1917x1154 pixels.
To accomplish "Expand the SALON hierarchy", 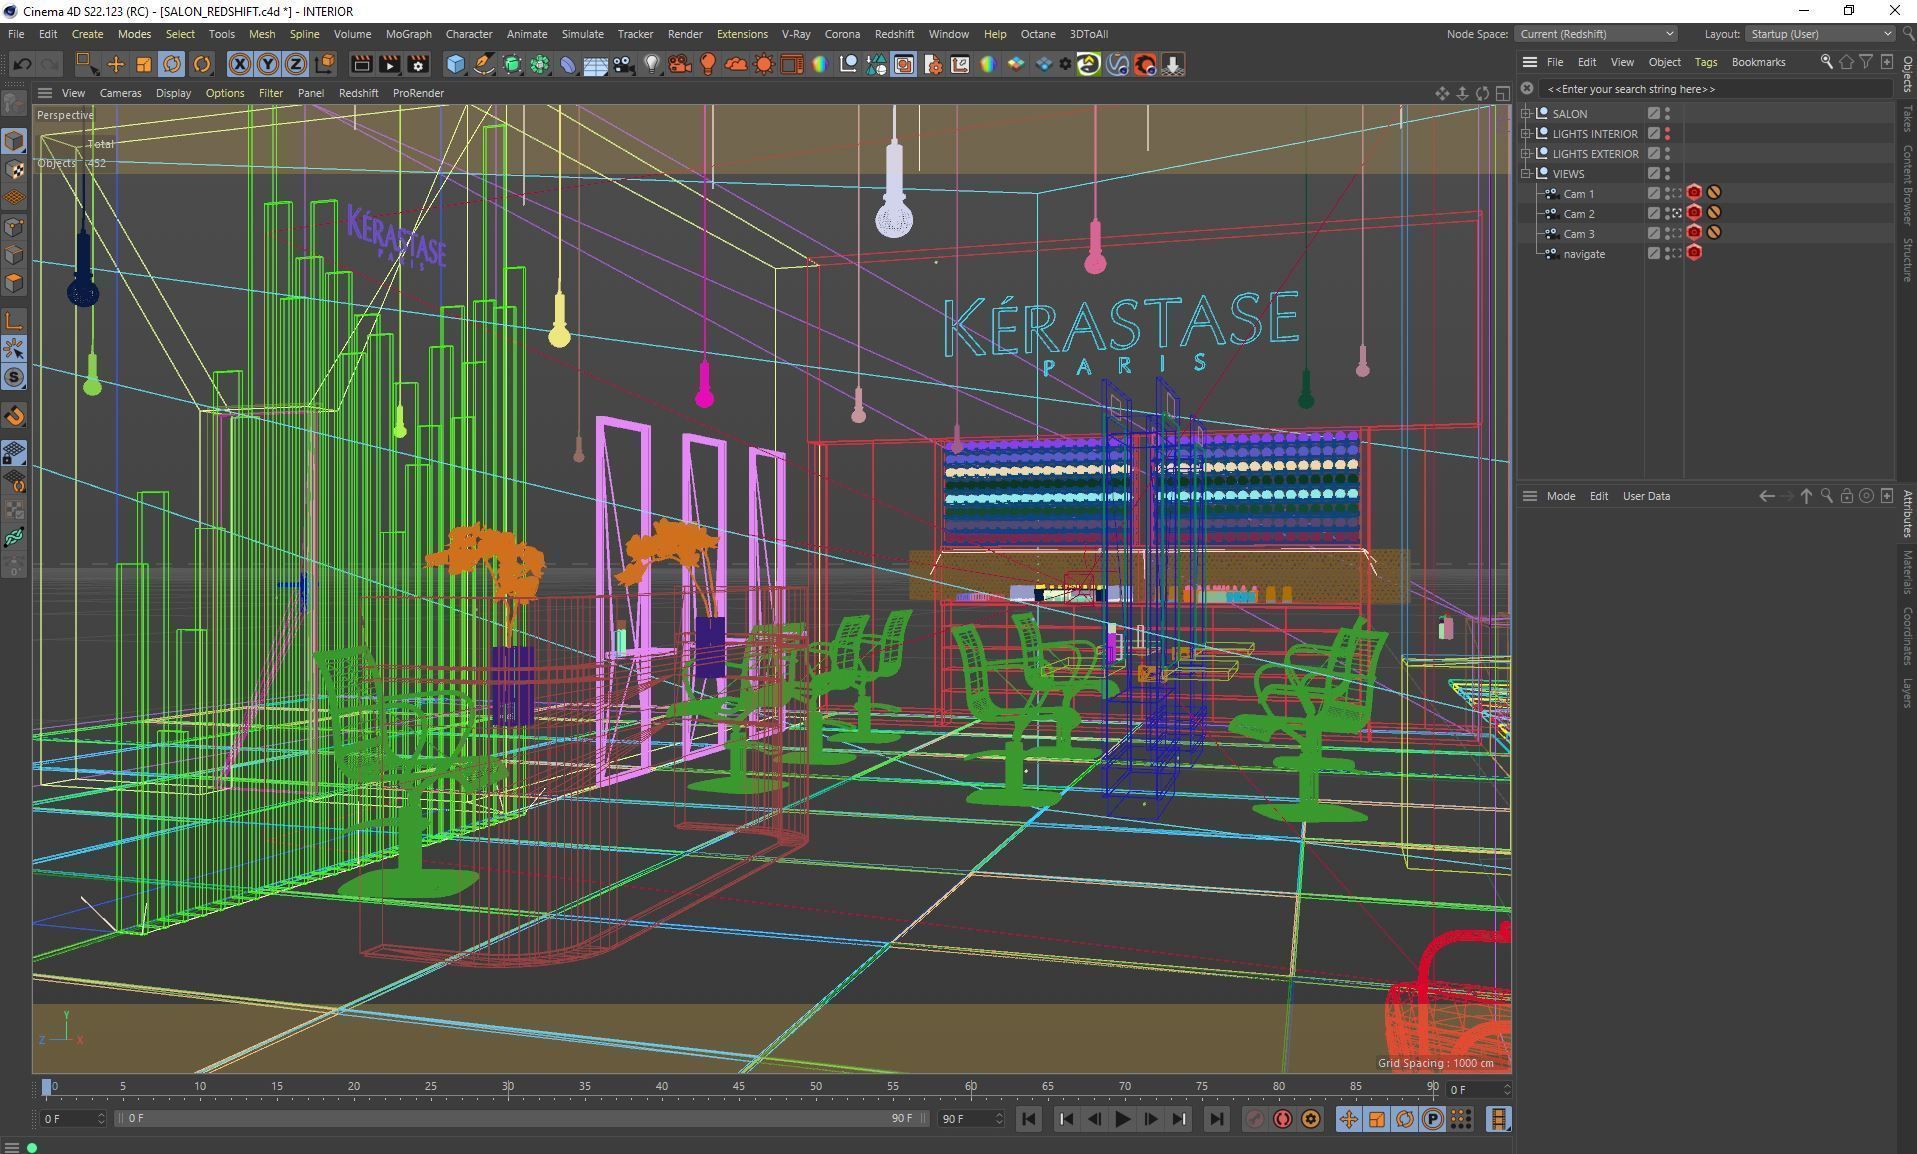I will pos(1526,114).
